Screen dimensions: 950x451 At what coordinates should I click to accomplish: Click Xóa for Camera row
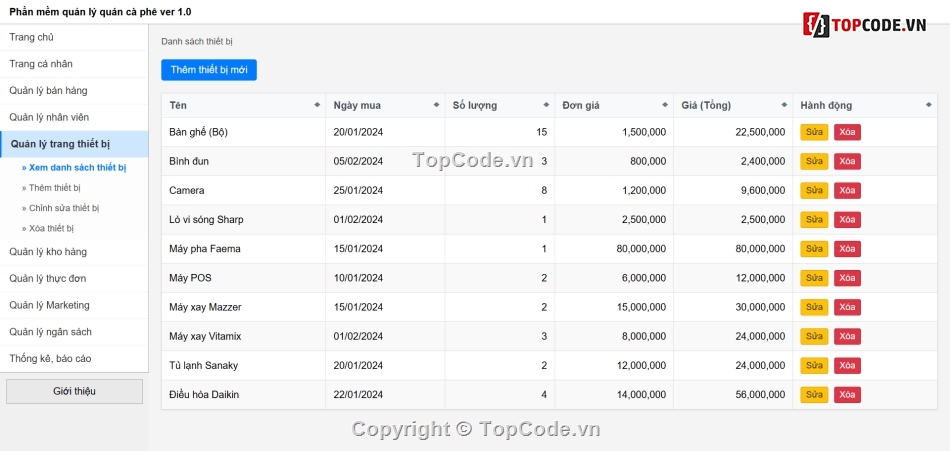(x=847, y=190)
